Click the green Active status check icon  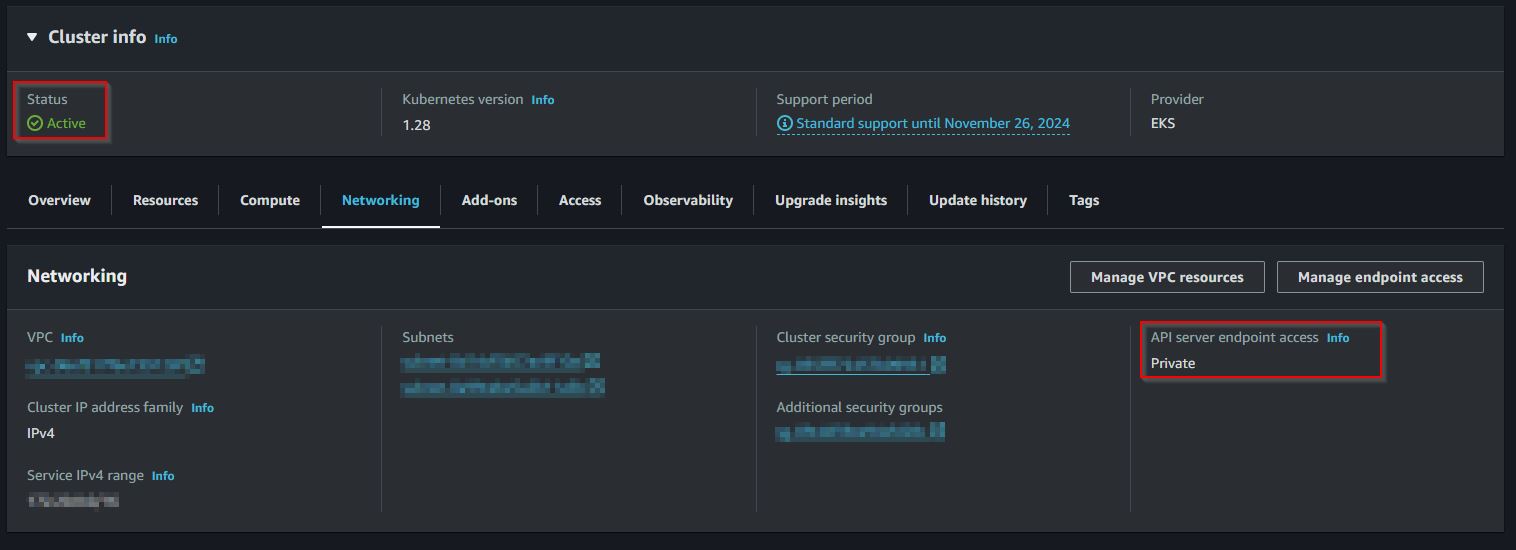(x=35, y=123)
